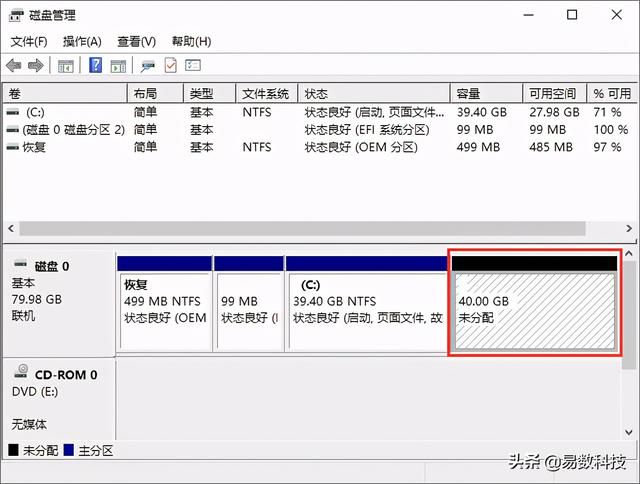Viewport: 640px width, 484px height.
Task: Select the 99 MB EFI partition block
Action: [249, 304]
